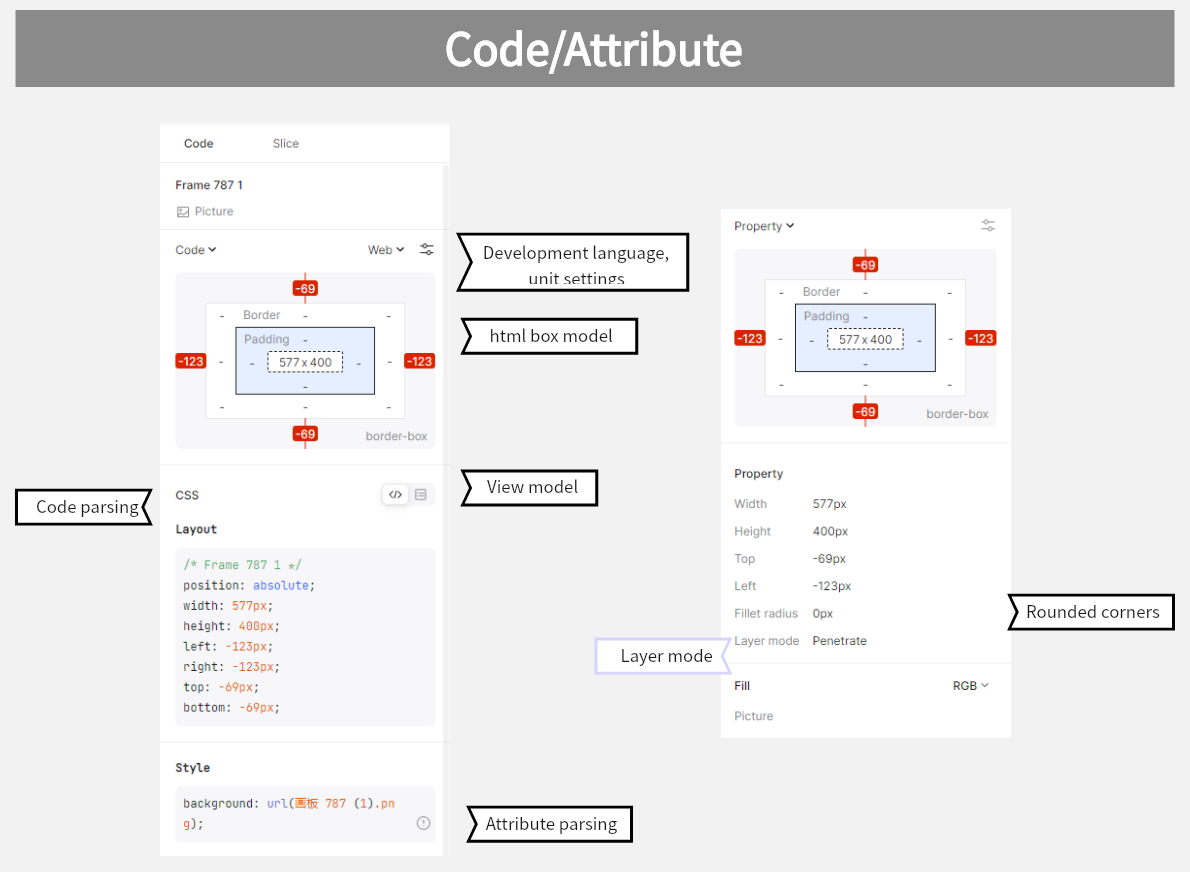Click border-box label in code panel
Image resolution: width=1190 pixels, height=872 pixels.
click(x=396, y=436)
